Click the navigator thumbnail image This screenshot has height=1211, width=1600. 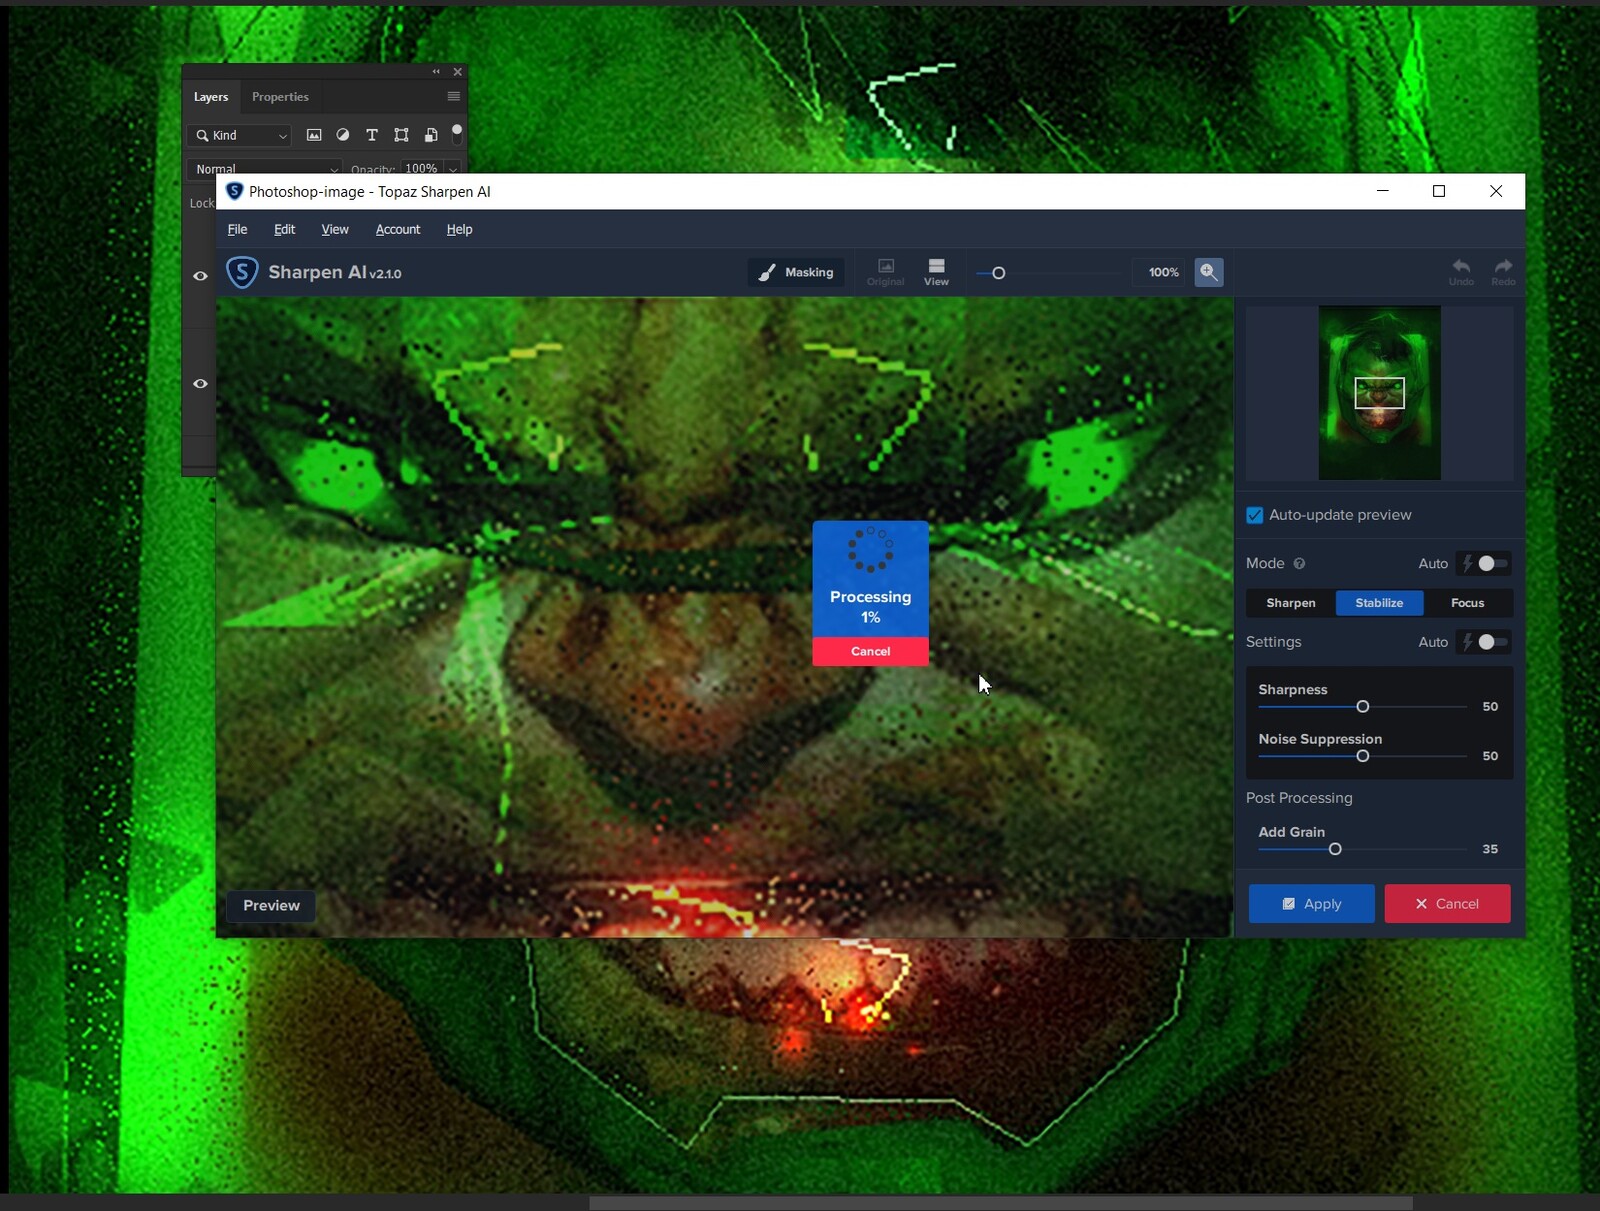click(x=1379, y=393)
